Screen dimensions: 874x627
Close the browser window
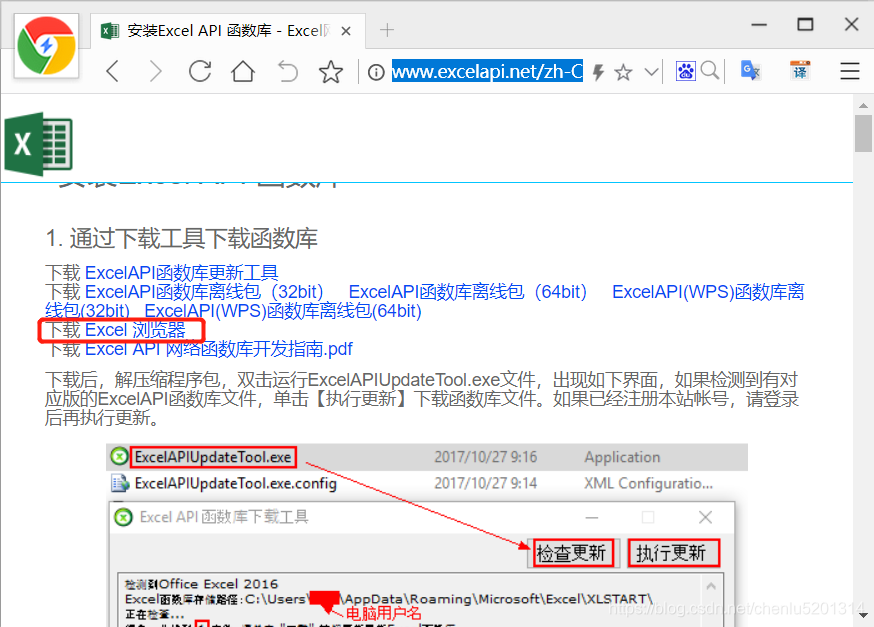[851, 25]
